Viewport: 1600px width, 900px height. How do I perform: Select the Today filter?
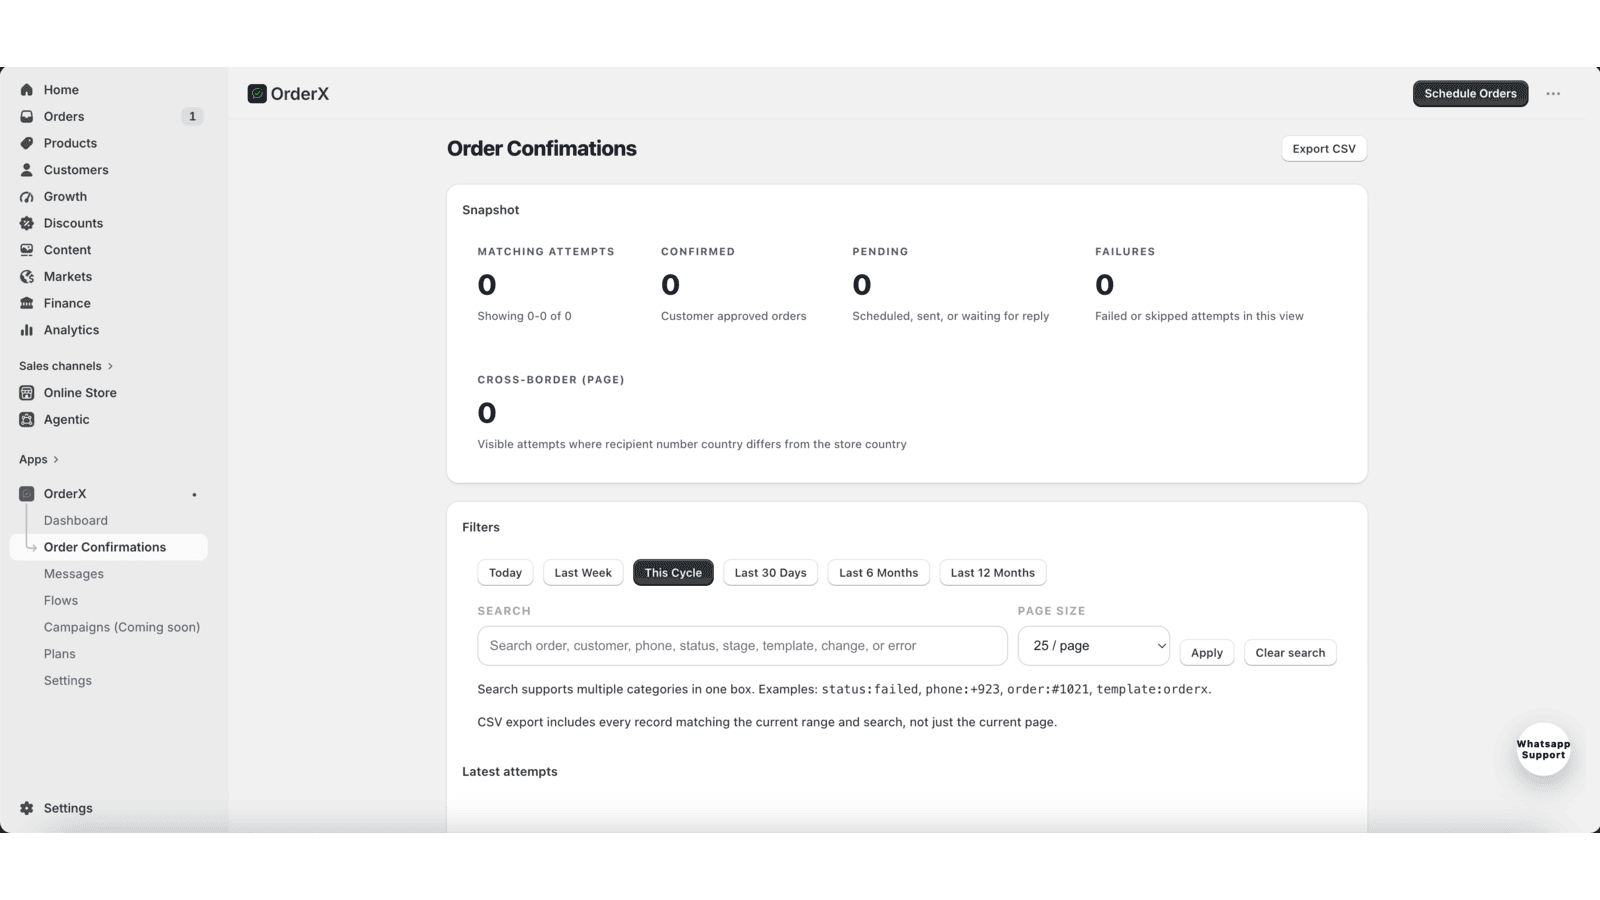pyautogui.click(x=505, y=573)
